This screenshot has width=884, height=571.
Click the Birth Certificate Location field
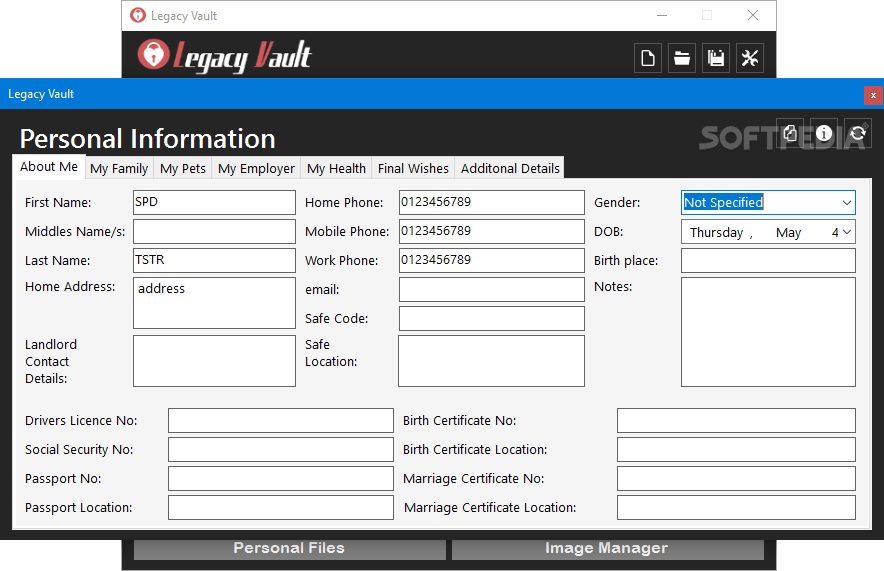click(736, 450)
